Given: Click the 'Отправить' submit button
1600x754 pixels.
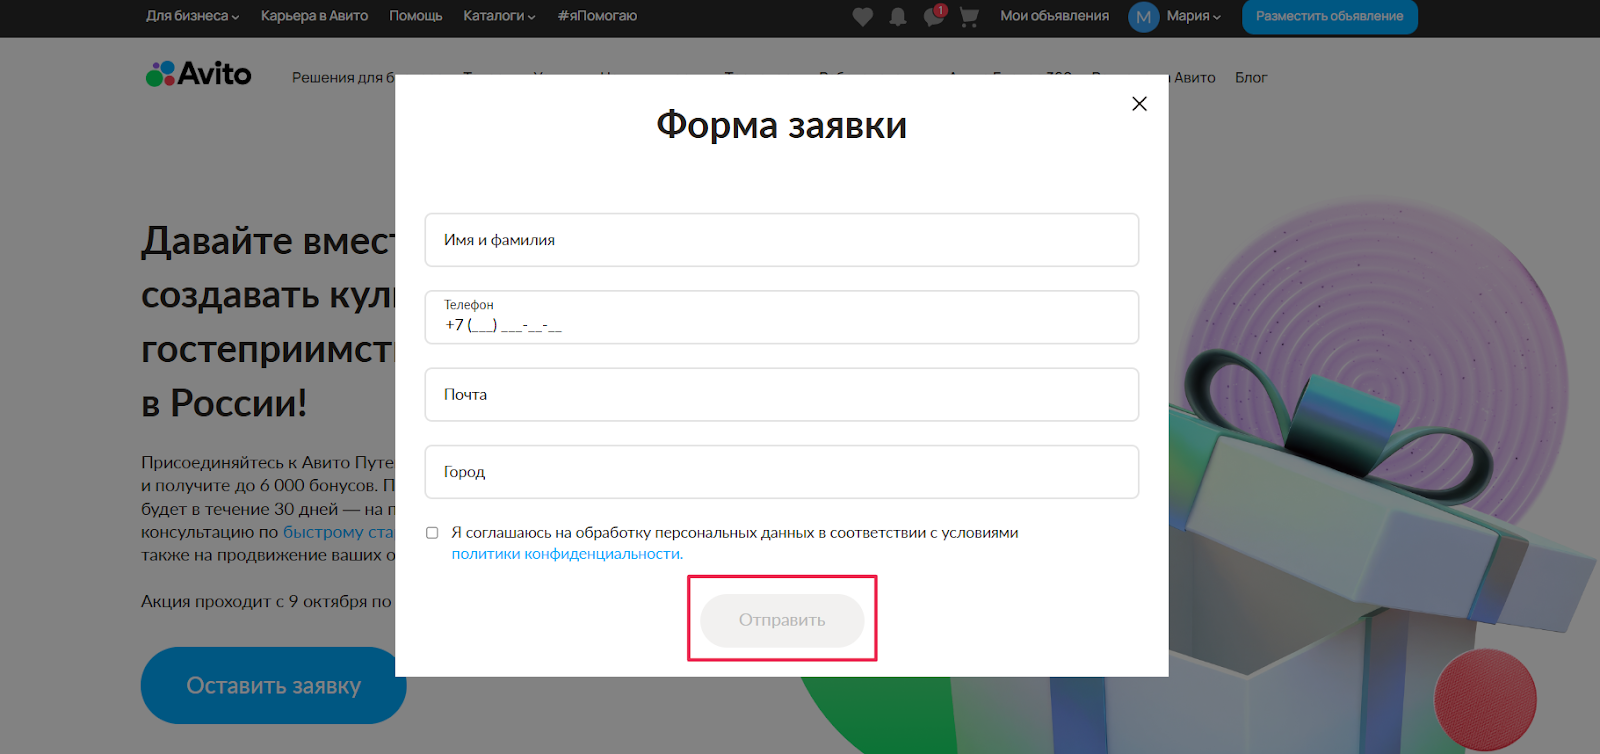Looking at the screenshot, I should (x=782, y=620).
